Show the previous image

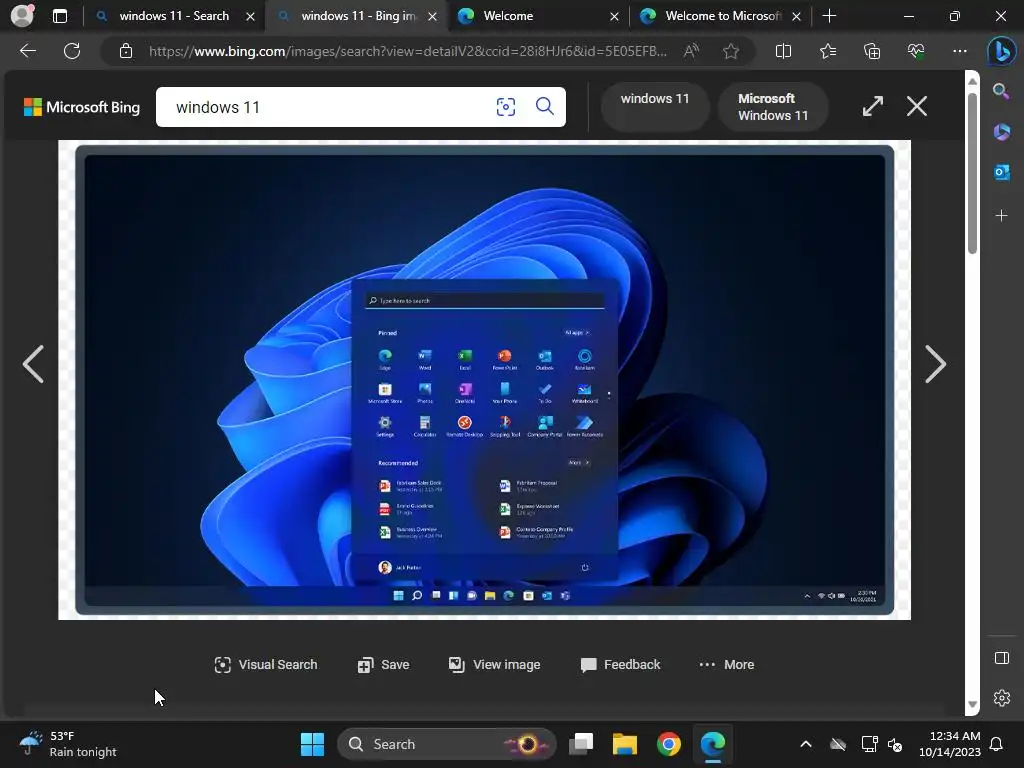tap(33, 364)
